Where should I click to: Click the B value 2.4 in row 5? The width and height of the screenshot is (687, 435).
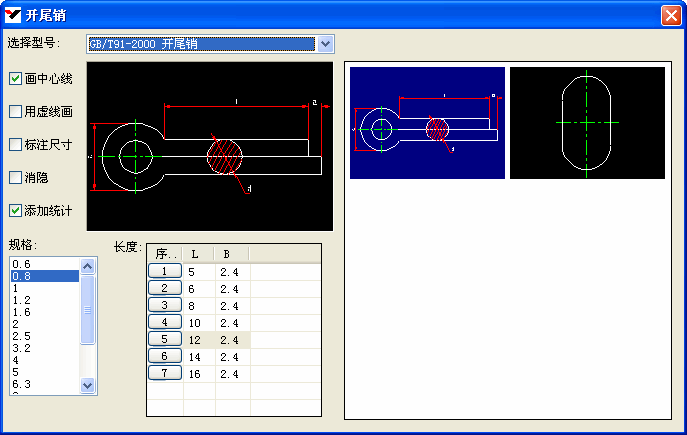click(233, 340)
